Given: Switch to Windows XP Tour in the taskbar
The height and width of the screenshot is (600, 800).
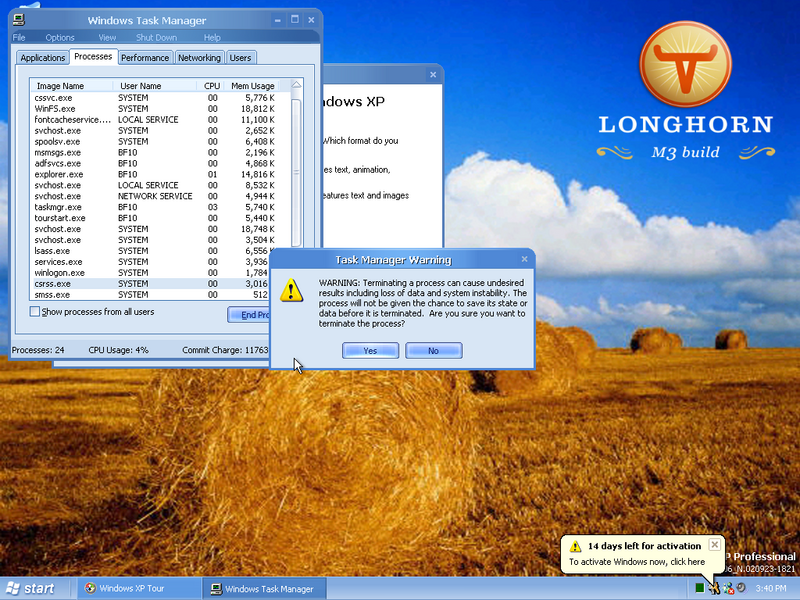Looking at the screenshot, I should [x=139, y=588].
